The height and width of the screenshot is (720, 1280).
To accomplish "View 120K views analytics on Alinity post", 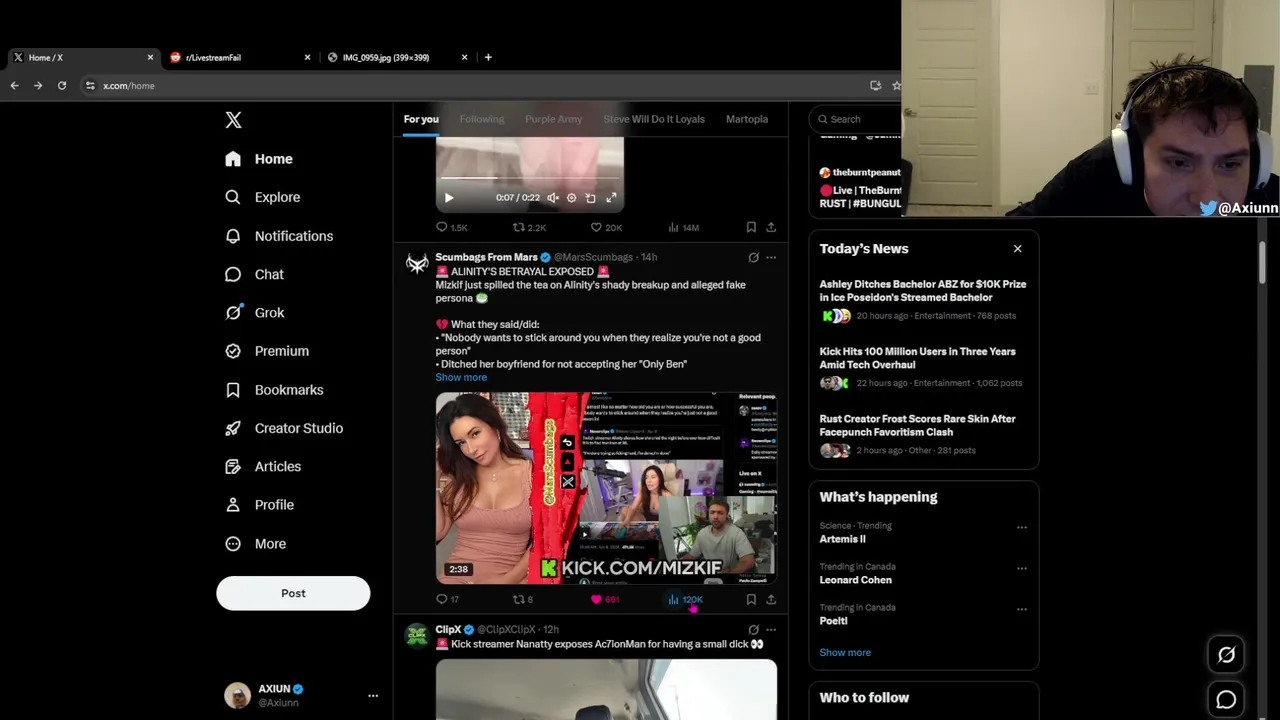I will coord(685,599).
